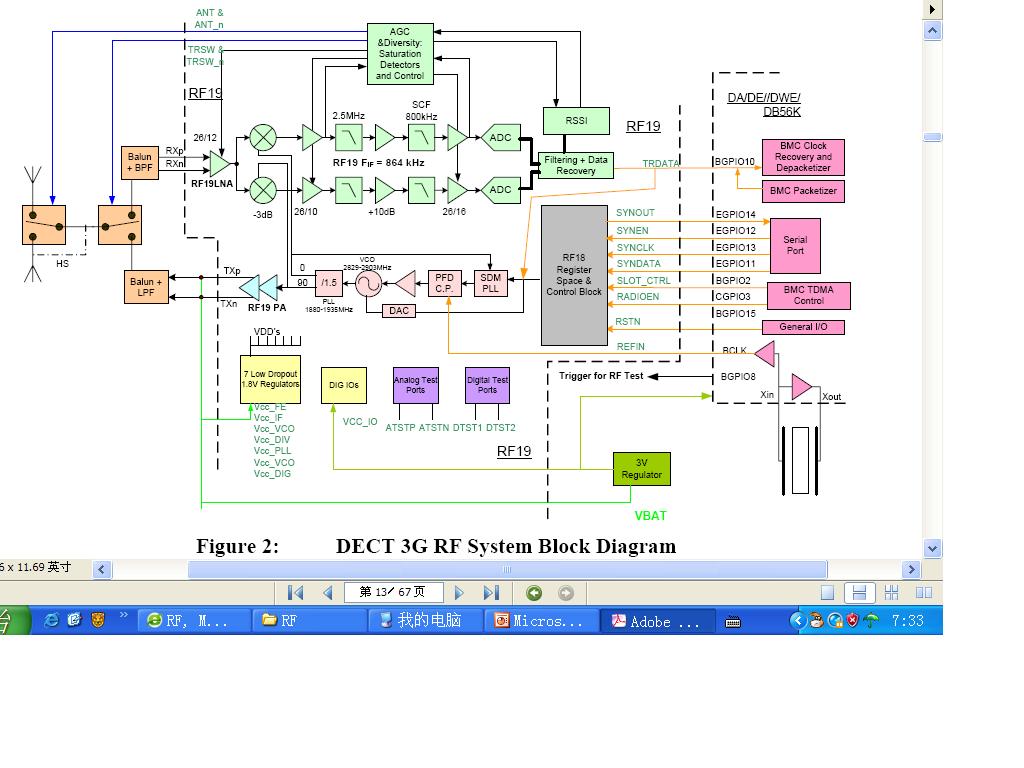Jump to the last page
Viewport: 1024px width, 768px height.
pyautogui.click(x=492, y=592)
